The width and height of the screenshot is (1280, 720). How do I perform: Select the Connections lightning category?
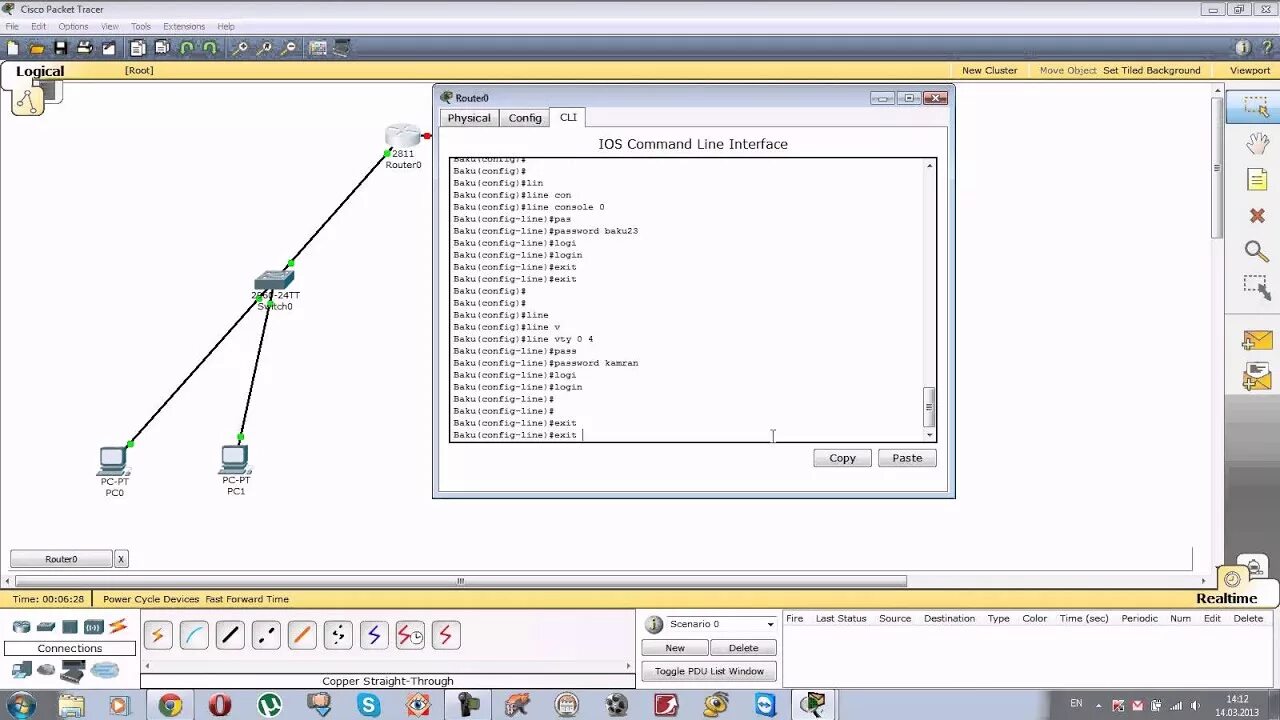click(x=118, y=627)
